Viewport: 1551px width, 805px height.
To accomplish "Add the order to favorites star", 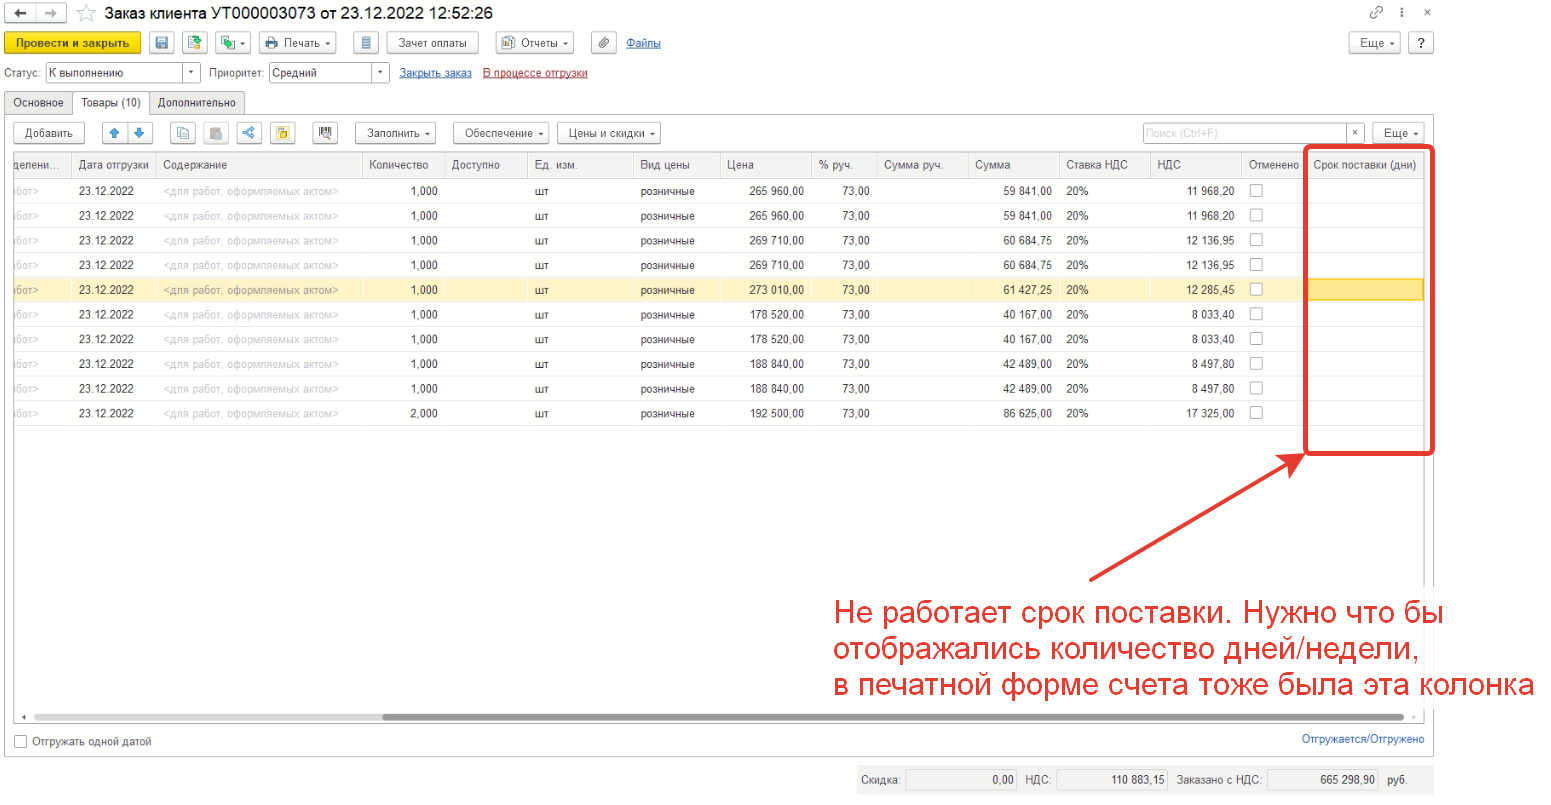I will pos(87,13).
